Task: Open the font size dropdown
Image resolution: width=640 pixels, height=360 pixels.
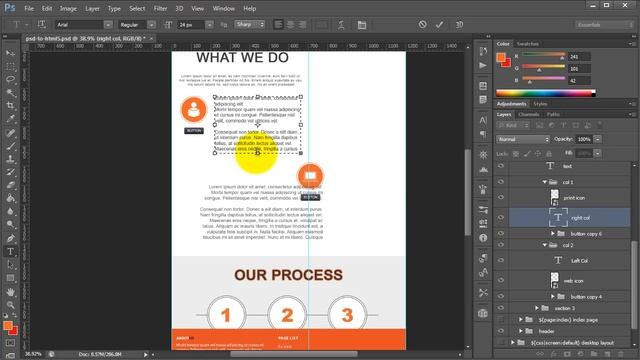Action: pyautogui.click(x=209, y=25)
